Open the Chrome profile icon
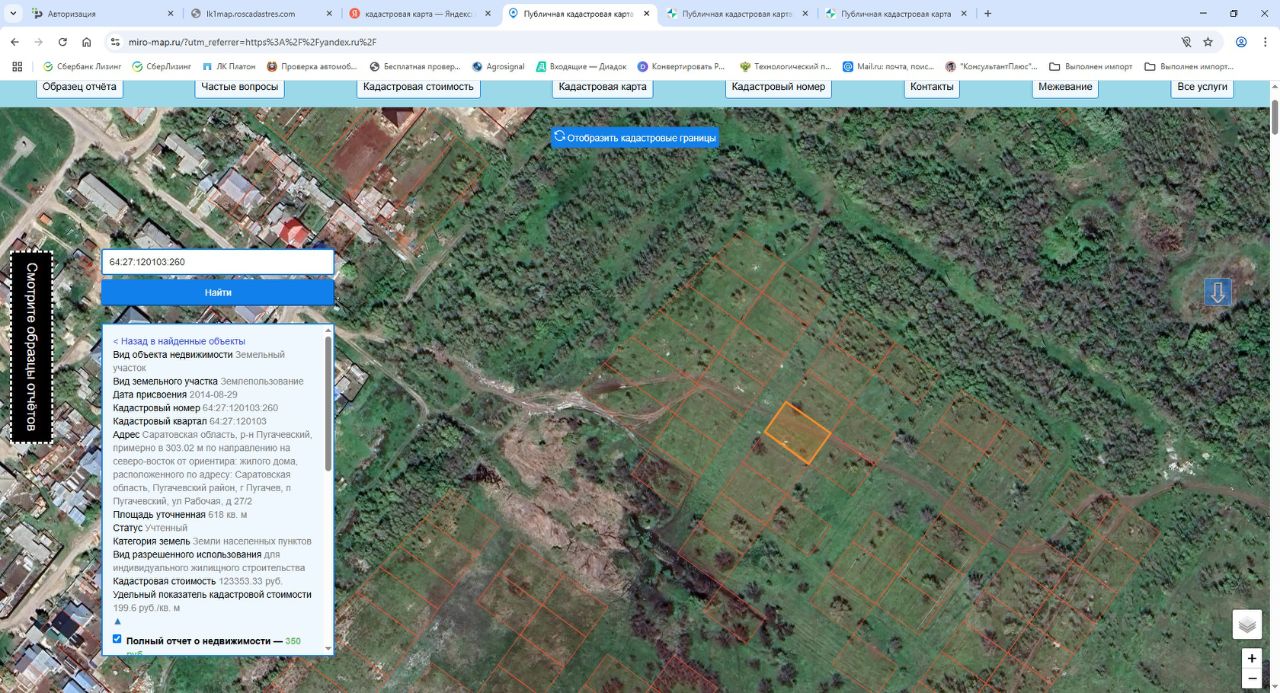Screen dimensions: 1280x693 (1241, 42)
